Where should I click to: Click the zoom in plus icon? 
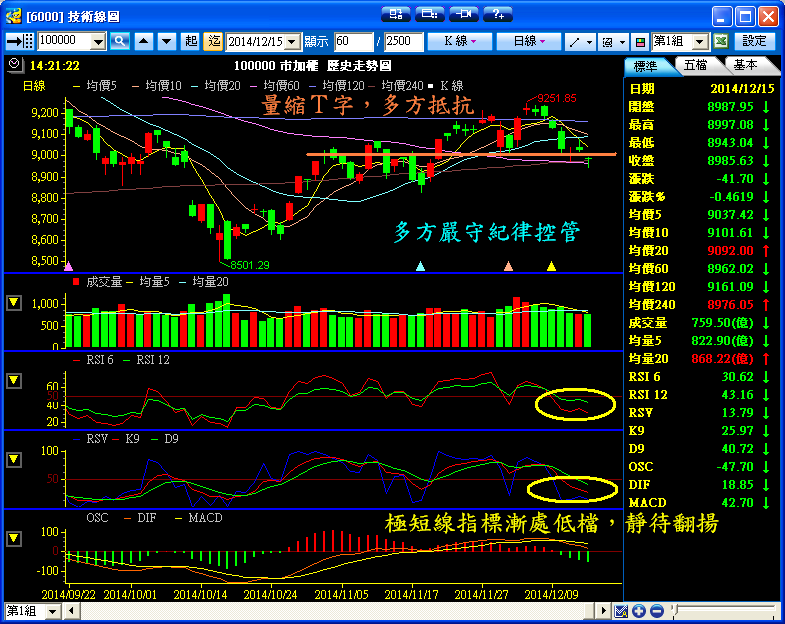tap(638, 611)
